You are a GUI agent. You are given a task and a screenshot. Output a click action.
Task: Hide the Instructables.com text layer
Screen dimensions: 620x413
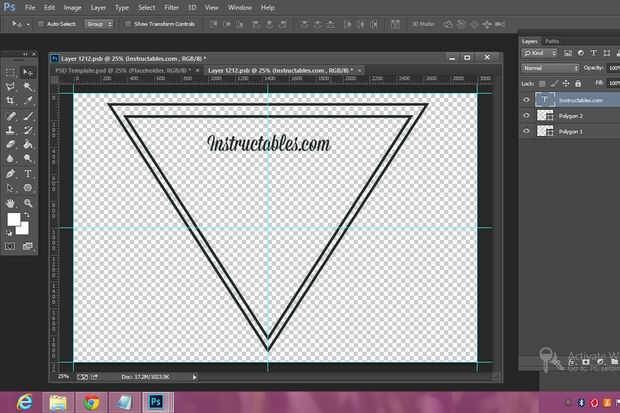tap(526, 100)
